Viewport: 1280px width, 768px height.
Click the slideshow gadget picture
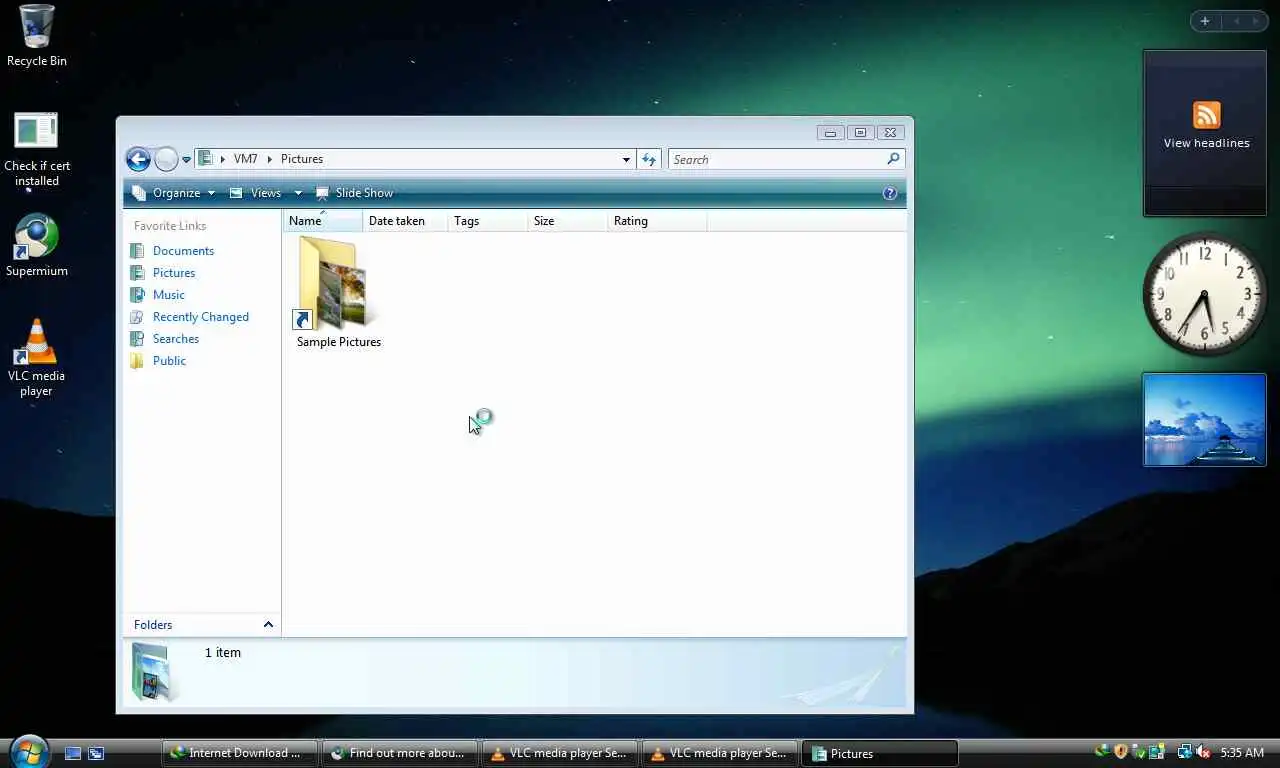(1205, 420)
